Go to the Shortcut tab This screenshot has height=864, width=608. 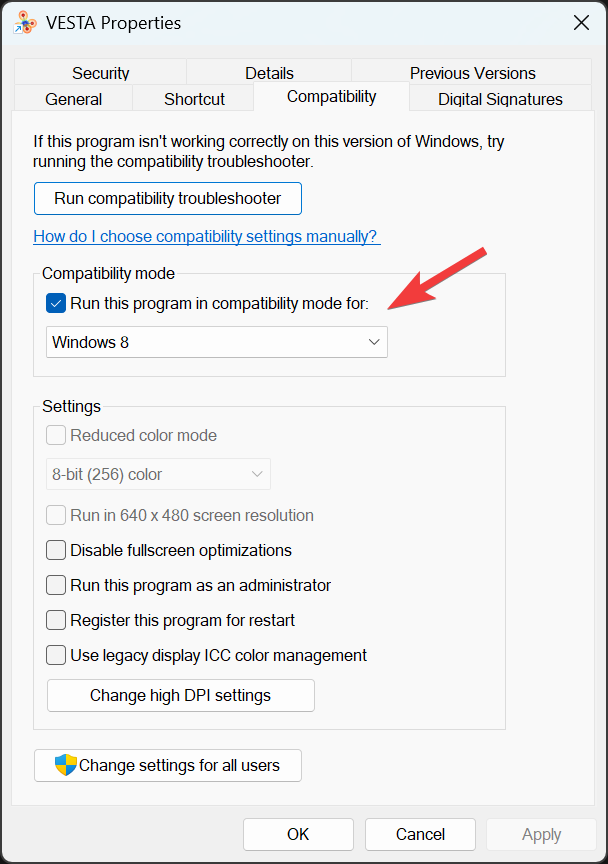click(x=193, y=98)
